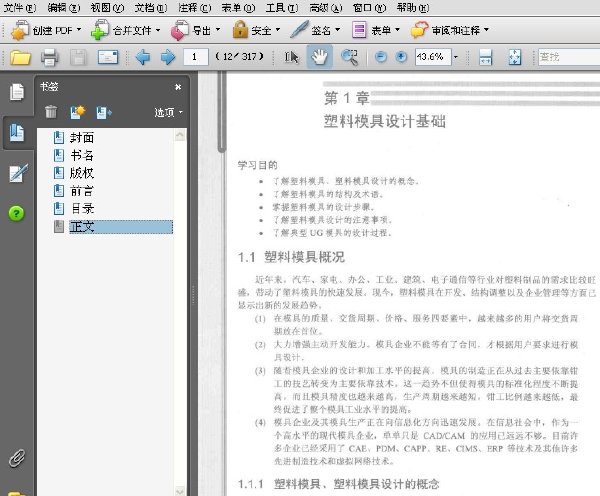The width and height of the screenshot is (600, 496).
Task: Open the Bookmarks panel icon
Action: click(x=17, y=132)
